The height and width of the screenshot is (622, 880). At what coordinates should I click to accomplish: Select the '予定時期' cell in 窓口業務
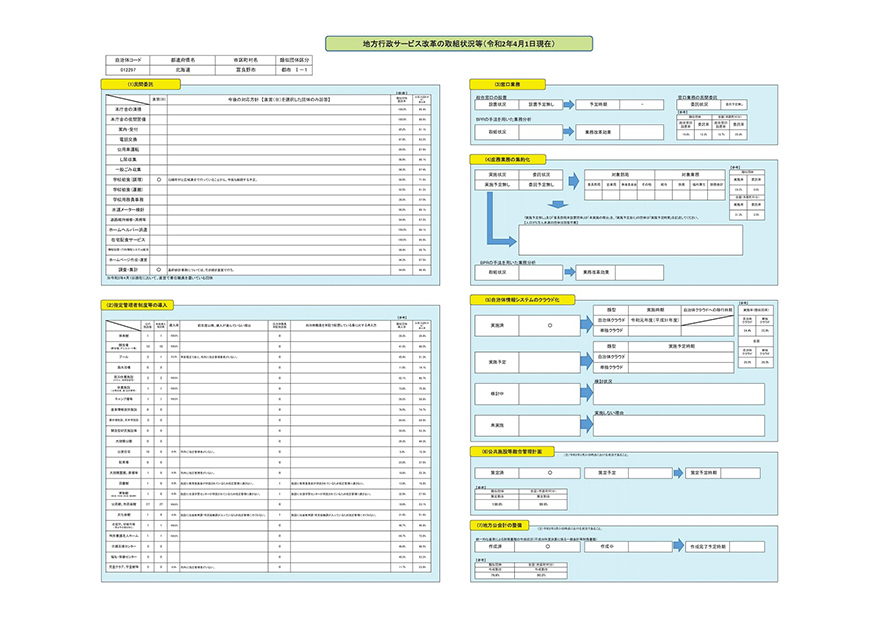(x=598, y=105)
